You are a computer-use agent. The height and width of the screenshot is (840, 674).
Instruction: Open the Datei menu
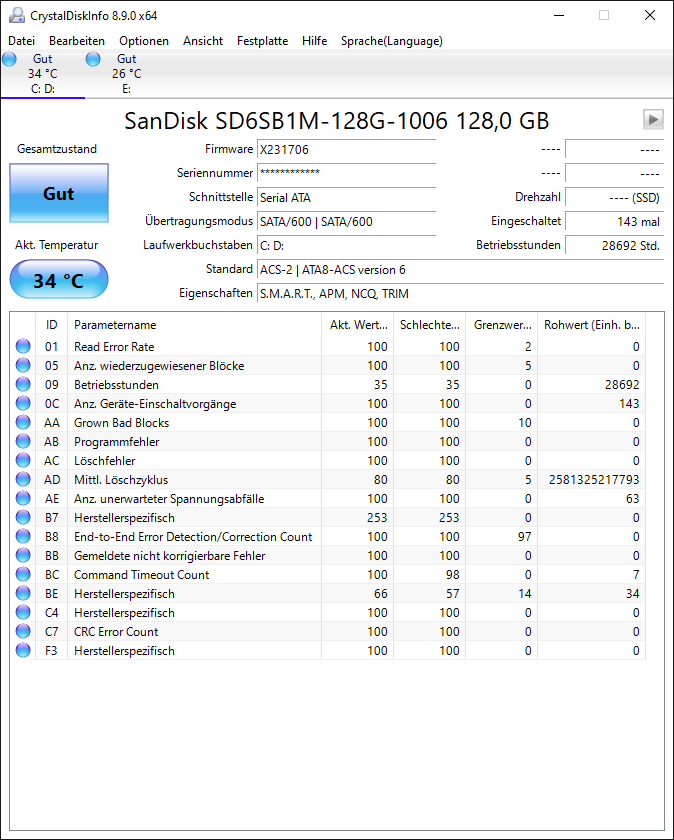[21, 41]
